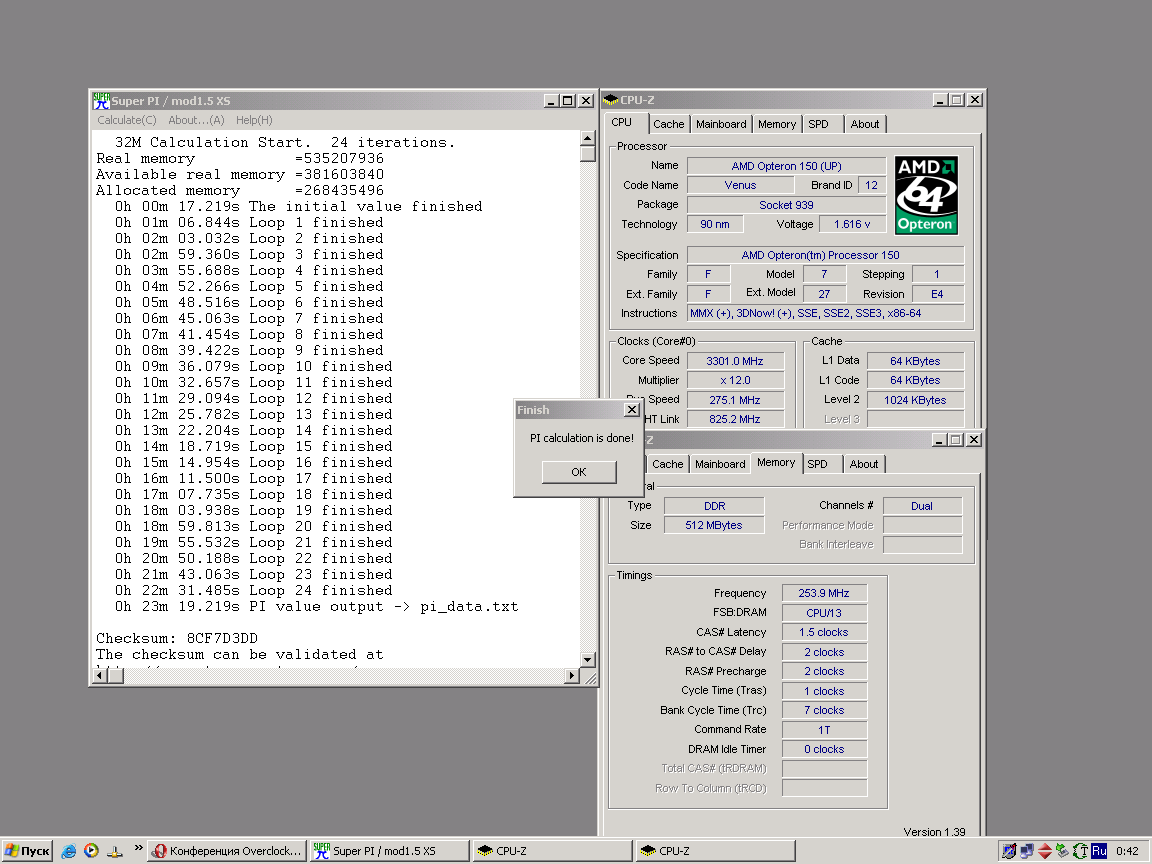Click the AMD64 Opteron logo image

click(926, 195)
